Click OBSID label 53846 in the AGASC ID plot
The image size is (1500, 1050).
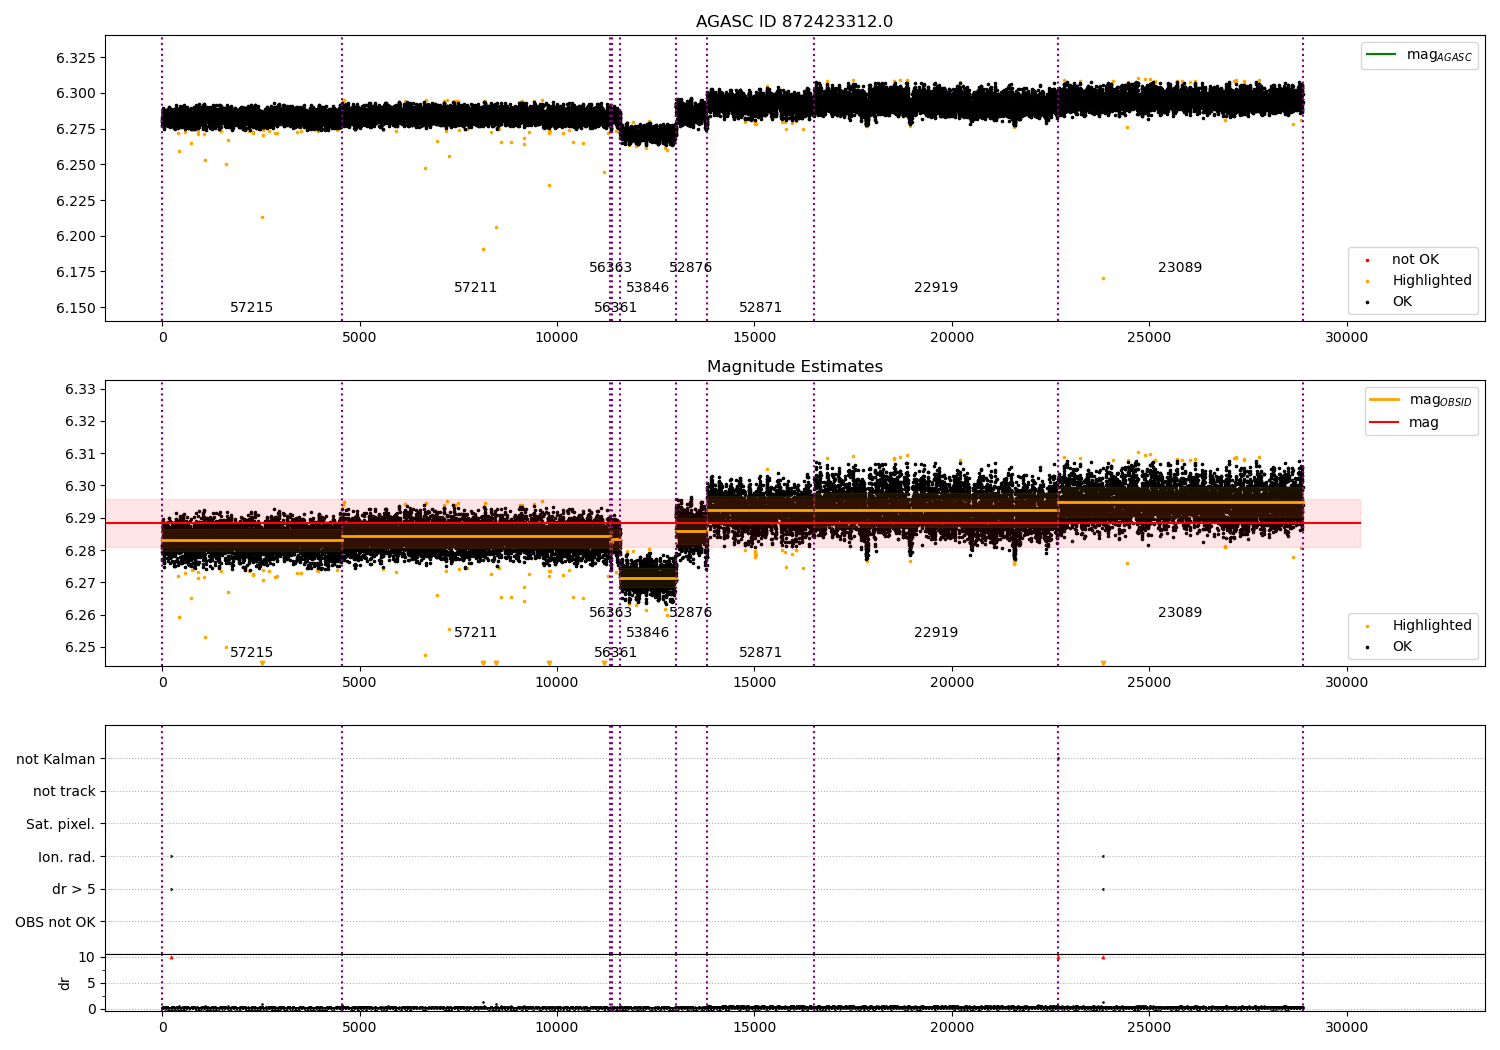(x=647, y=288)
